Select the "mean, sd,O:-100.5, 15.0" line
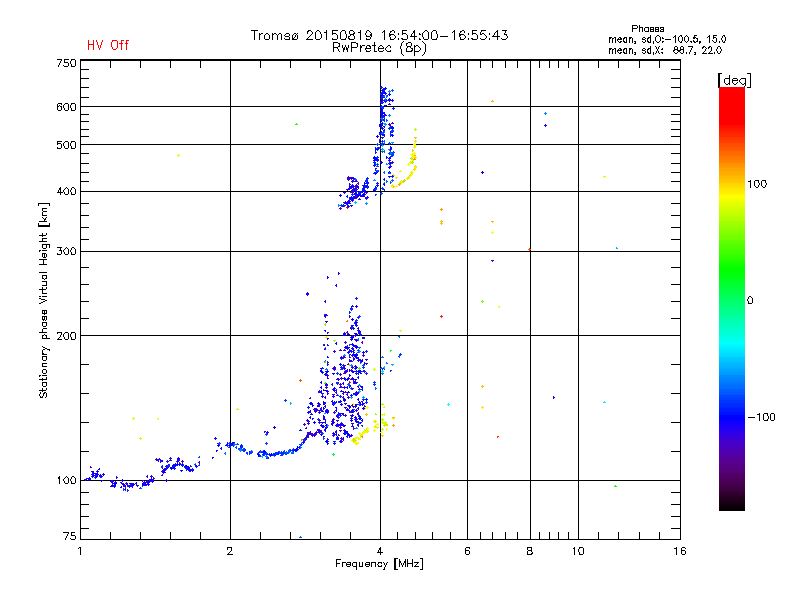 point(667,39)
